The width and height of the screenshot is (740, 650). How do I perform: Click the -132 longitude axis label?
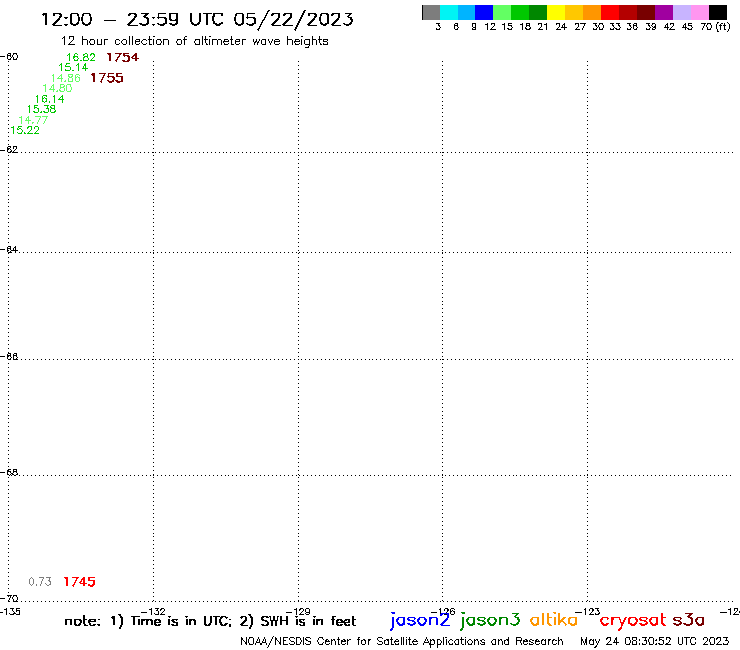coord(153,612)
